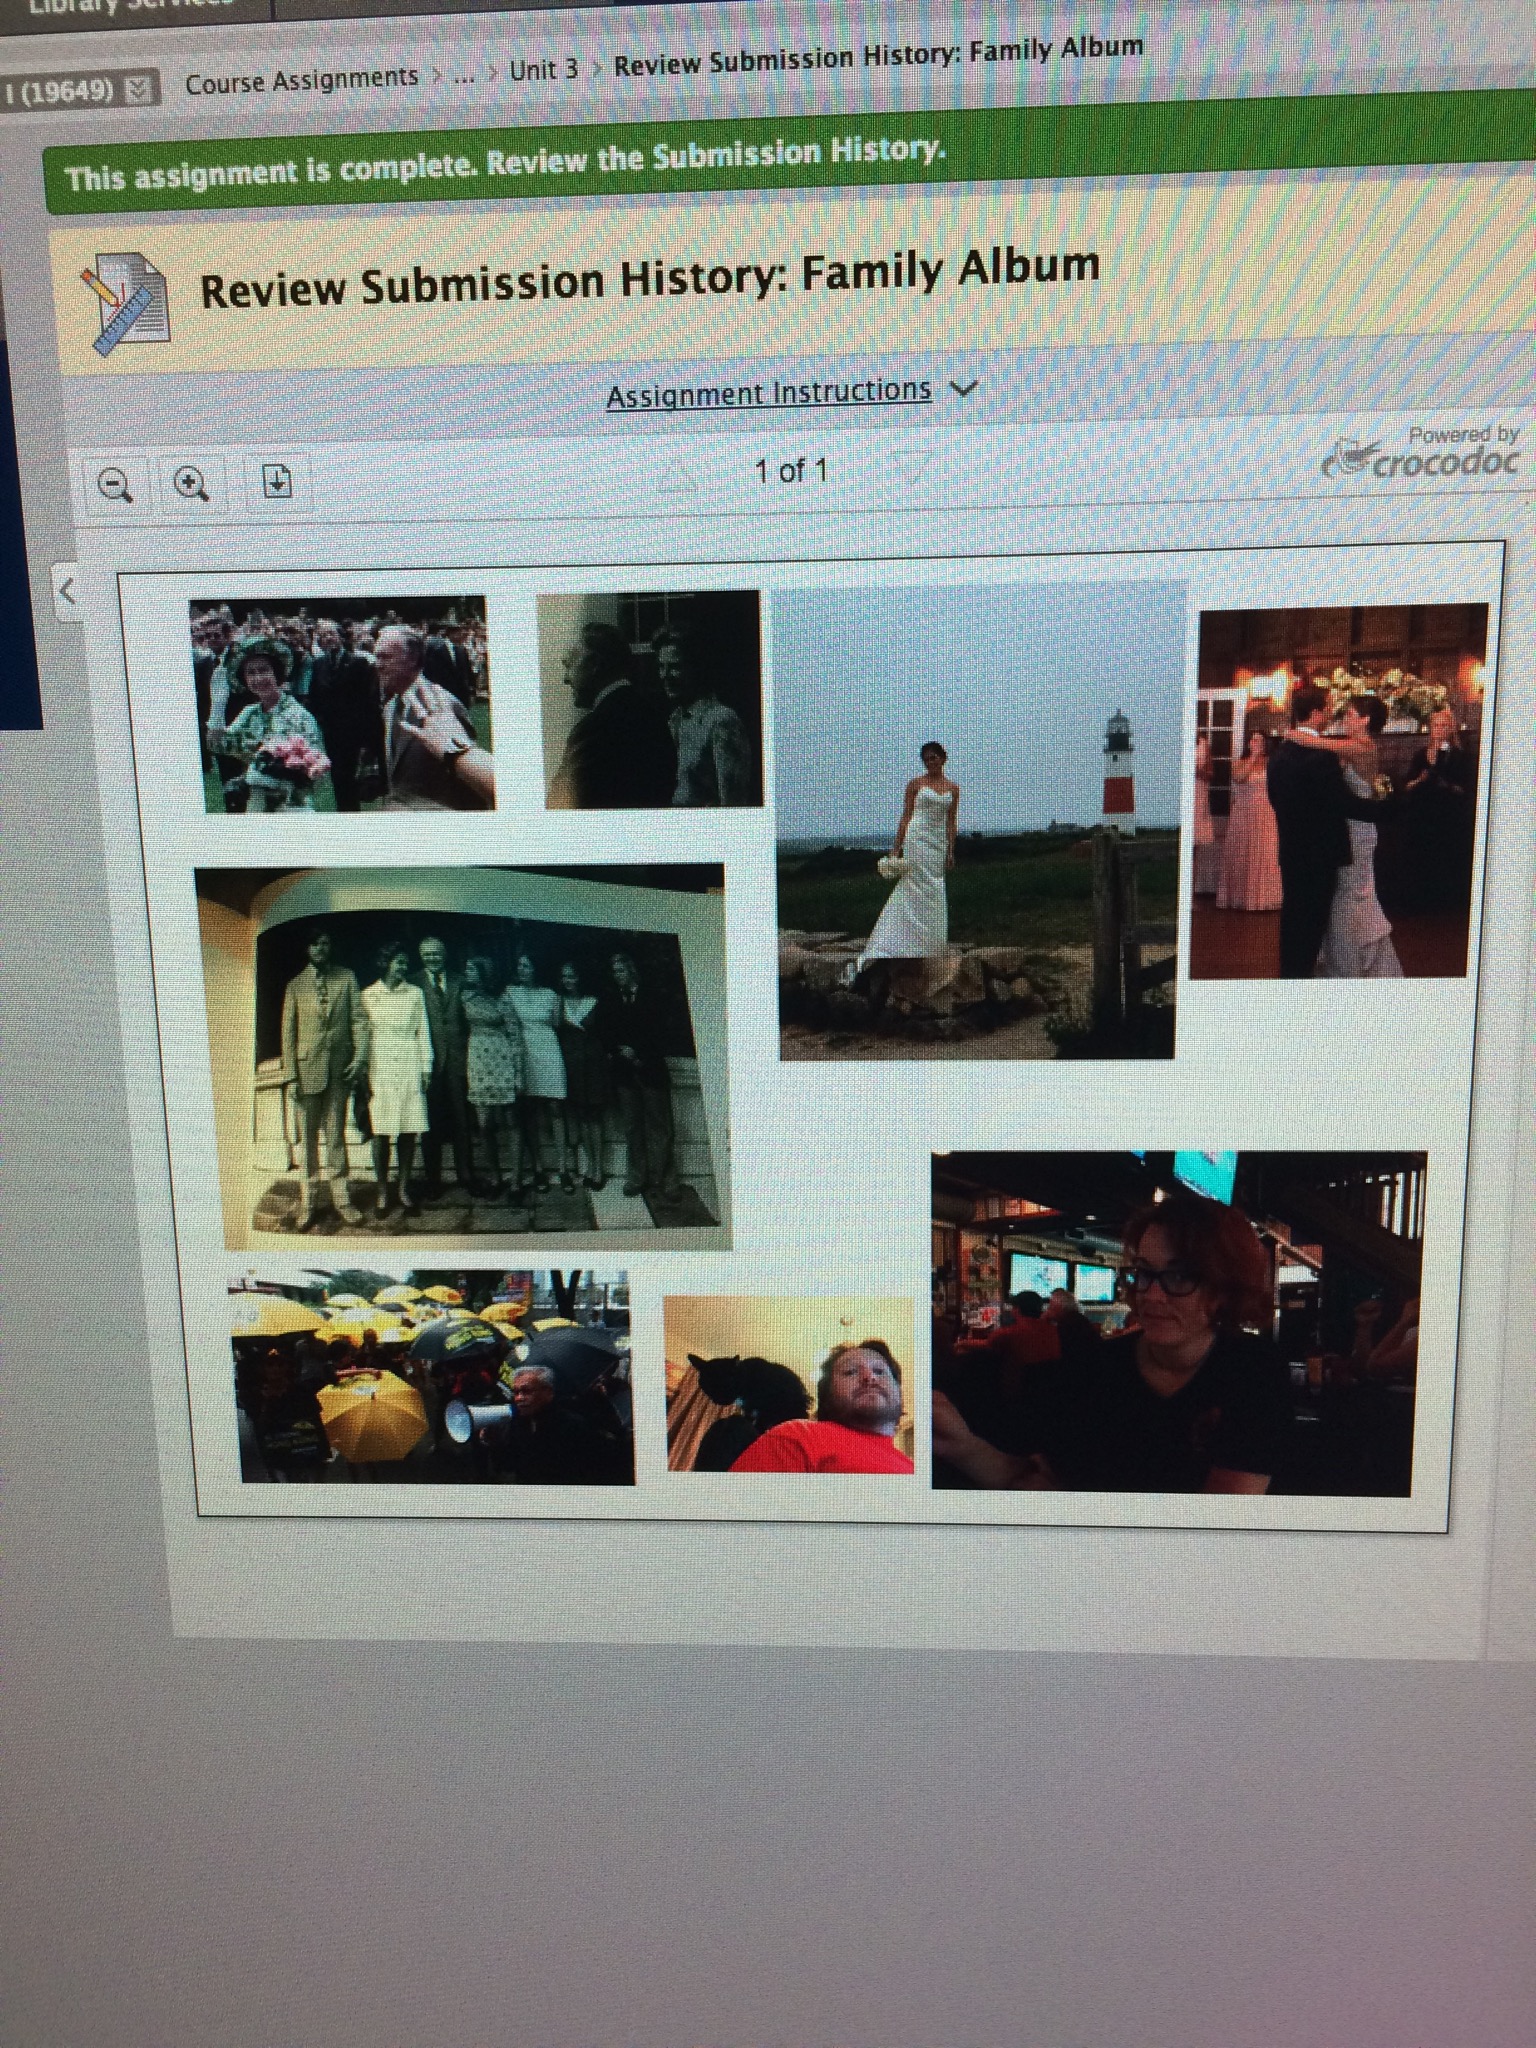Open the course dropdown next to (19649)
Image resolution: width=1536 pixels, height=2048 pixels.
[x=140, y=90]
